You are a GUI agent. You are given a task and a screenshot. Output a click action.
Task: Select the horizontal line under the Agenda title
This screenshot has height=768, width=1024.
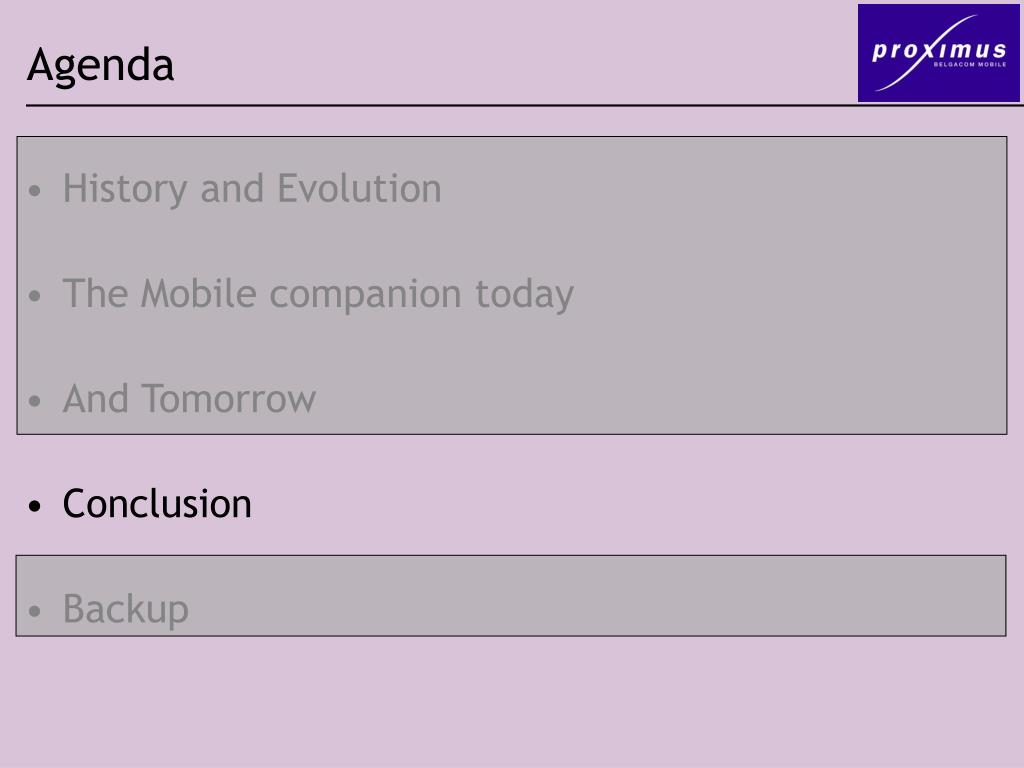(524, 104)
